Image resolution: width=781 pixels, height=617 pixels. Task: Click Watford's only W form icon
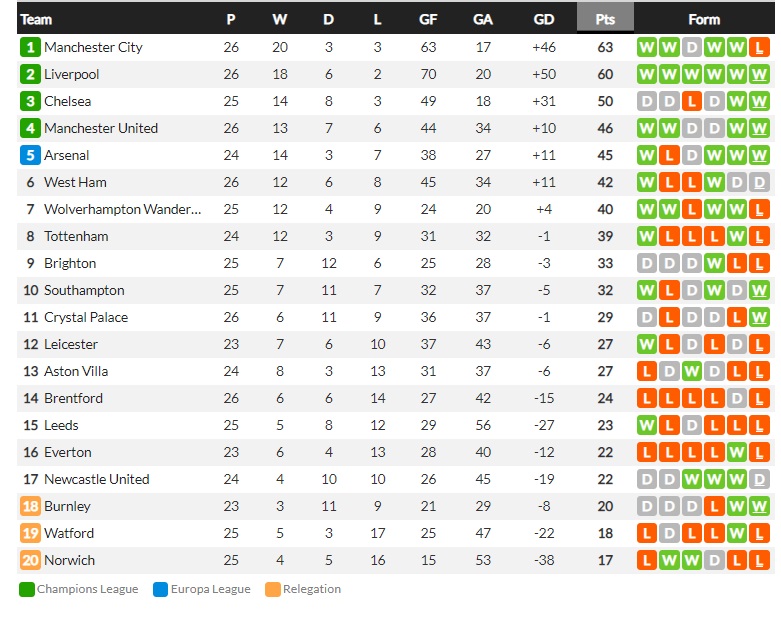(737, 533)
